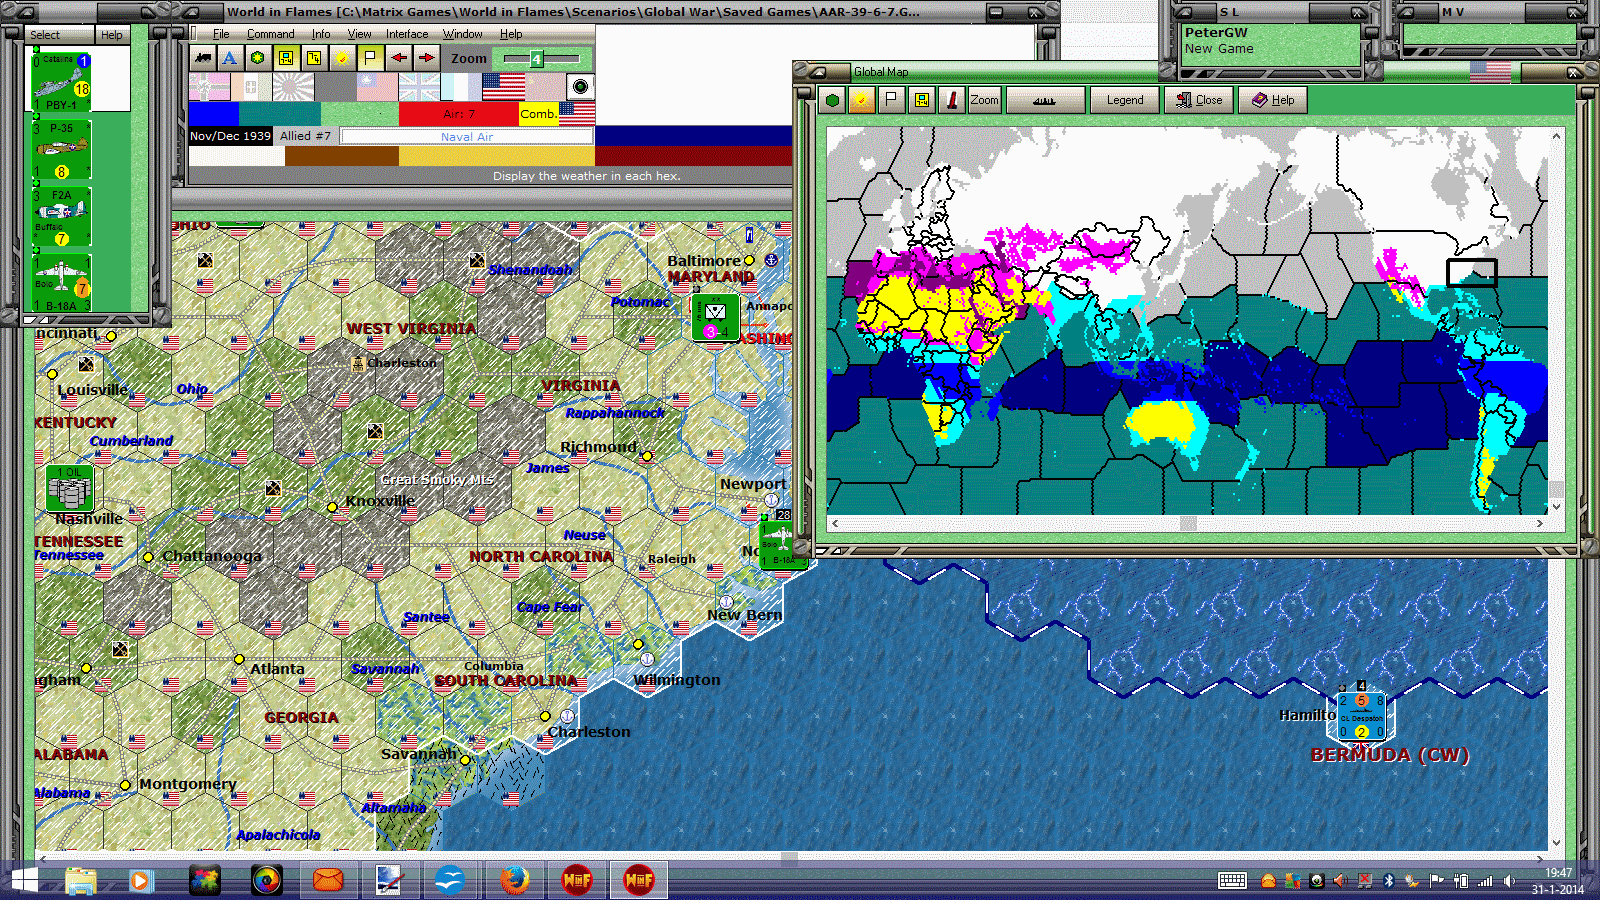Click the green hexagon icon in main toolbar

(x=258, y=58)
